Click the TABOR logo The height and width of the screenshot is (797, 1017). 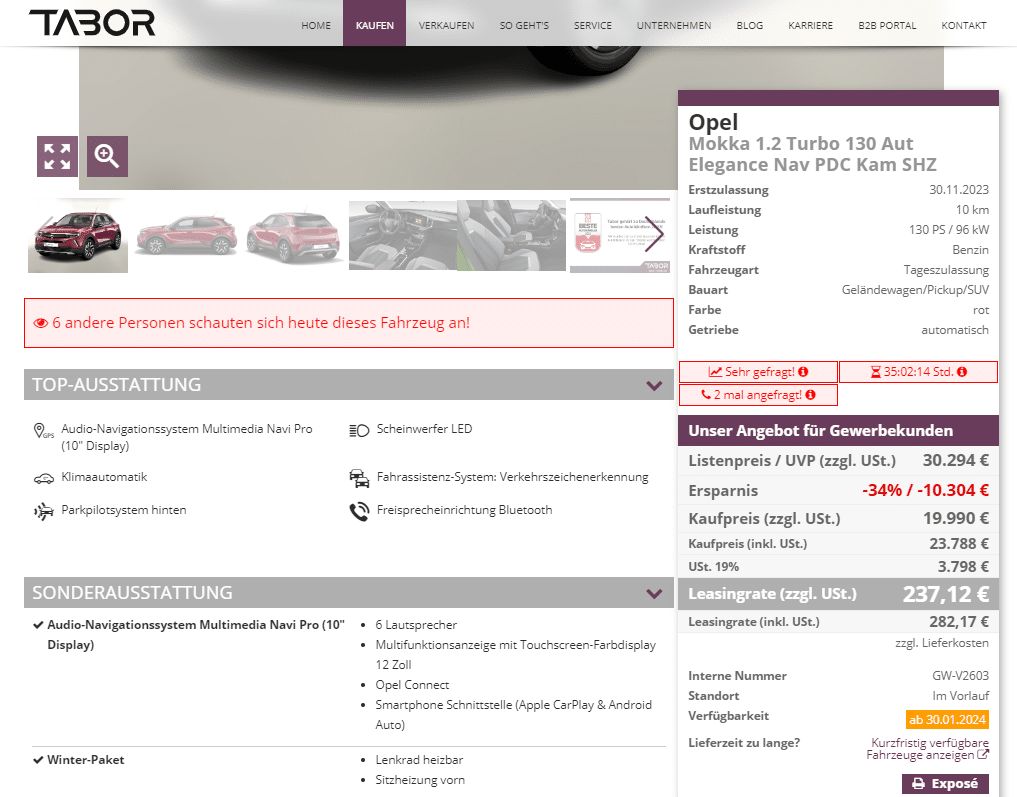pos(92,23)
